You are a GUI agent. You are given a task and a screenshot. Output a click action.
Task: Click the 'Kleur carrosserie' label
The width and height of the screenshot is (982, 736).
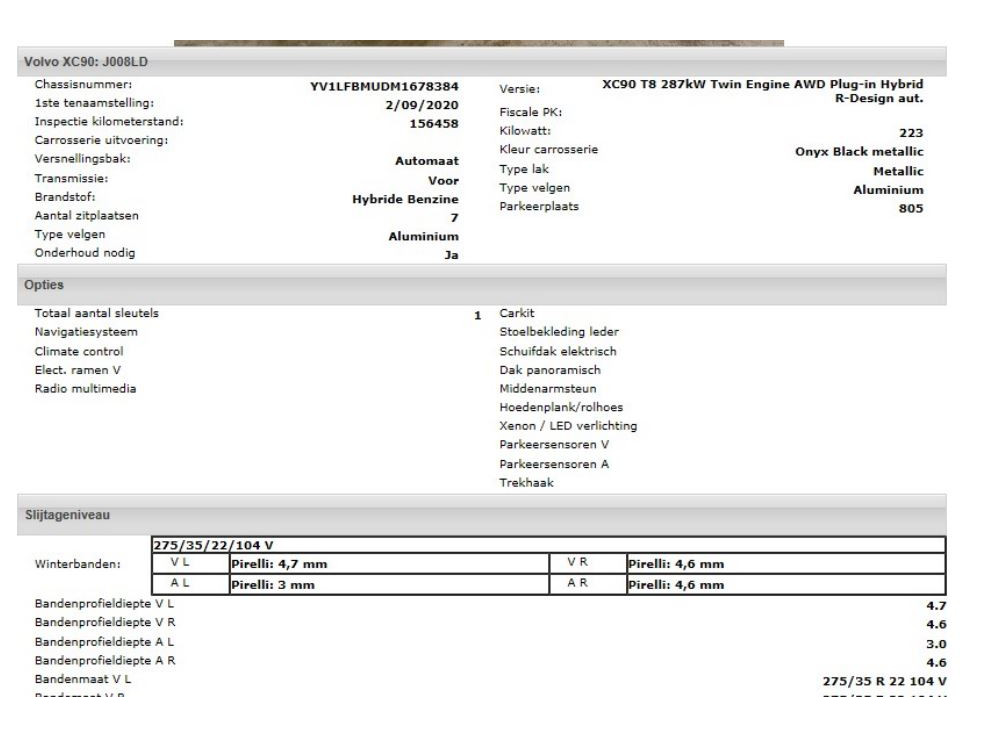(549, 150)
